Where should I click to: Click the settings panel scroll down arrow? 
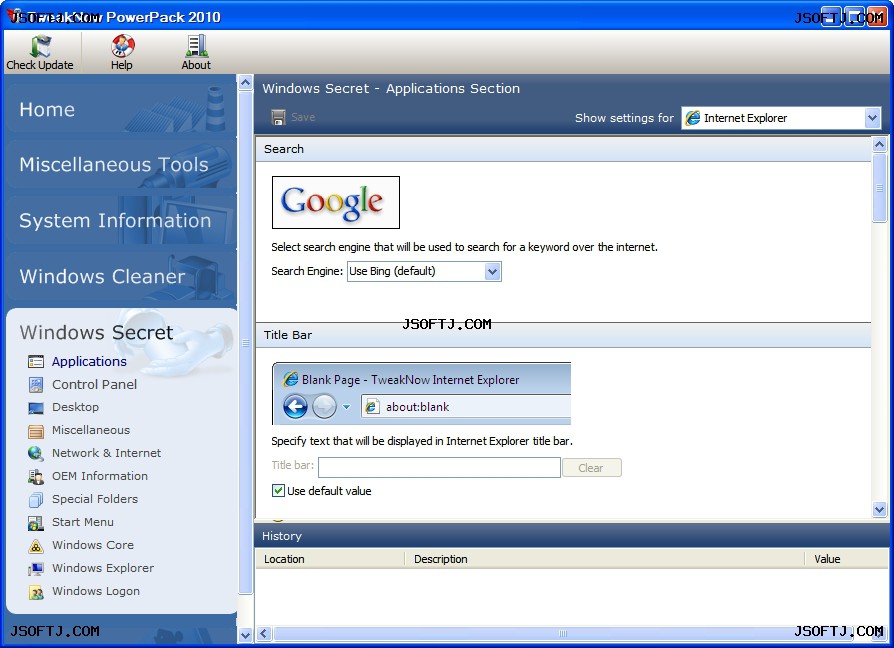(879, 510)
